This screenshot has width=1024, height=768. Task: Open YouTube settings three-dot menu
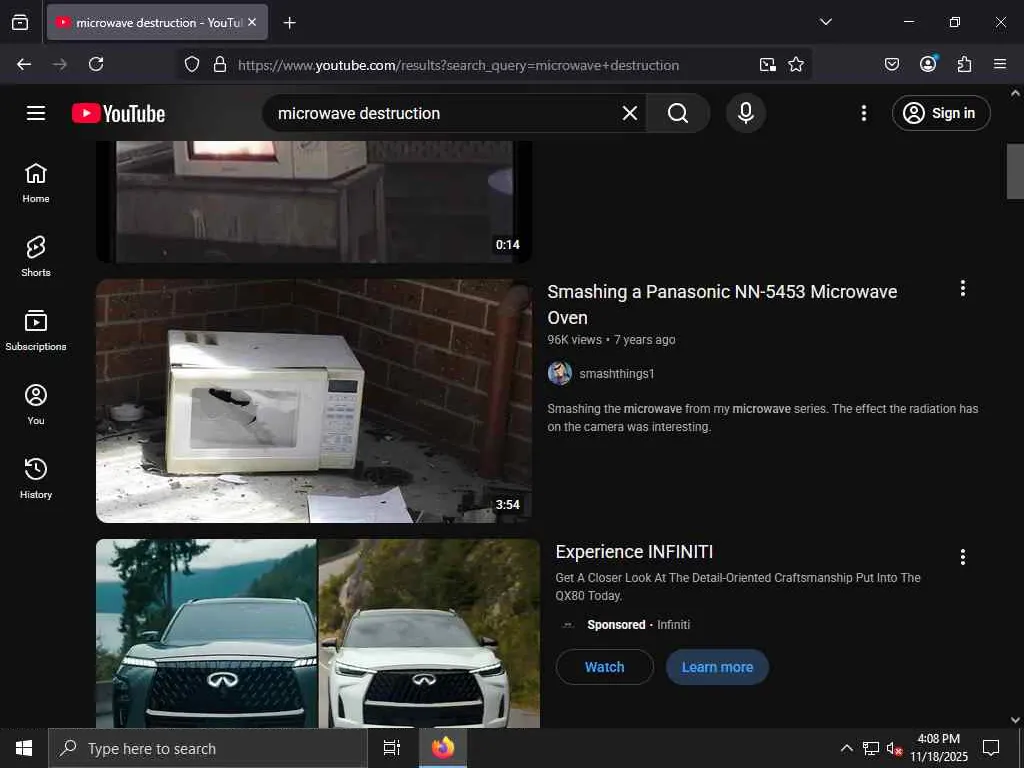(x=863, y=113)
